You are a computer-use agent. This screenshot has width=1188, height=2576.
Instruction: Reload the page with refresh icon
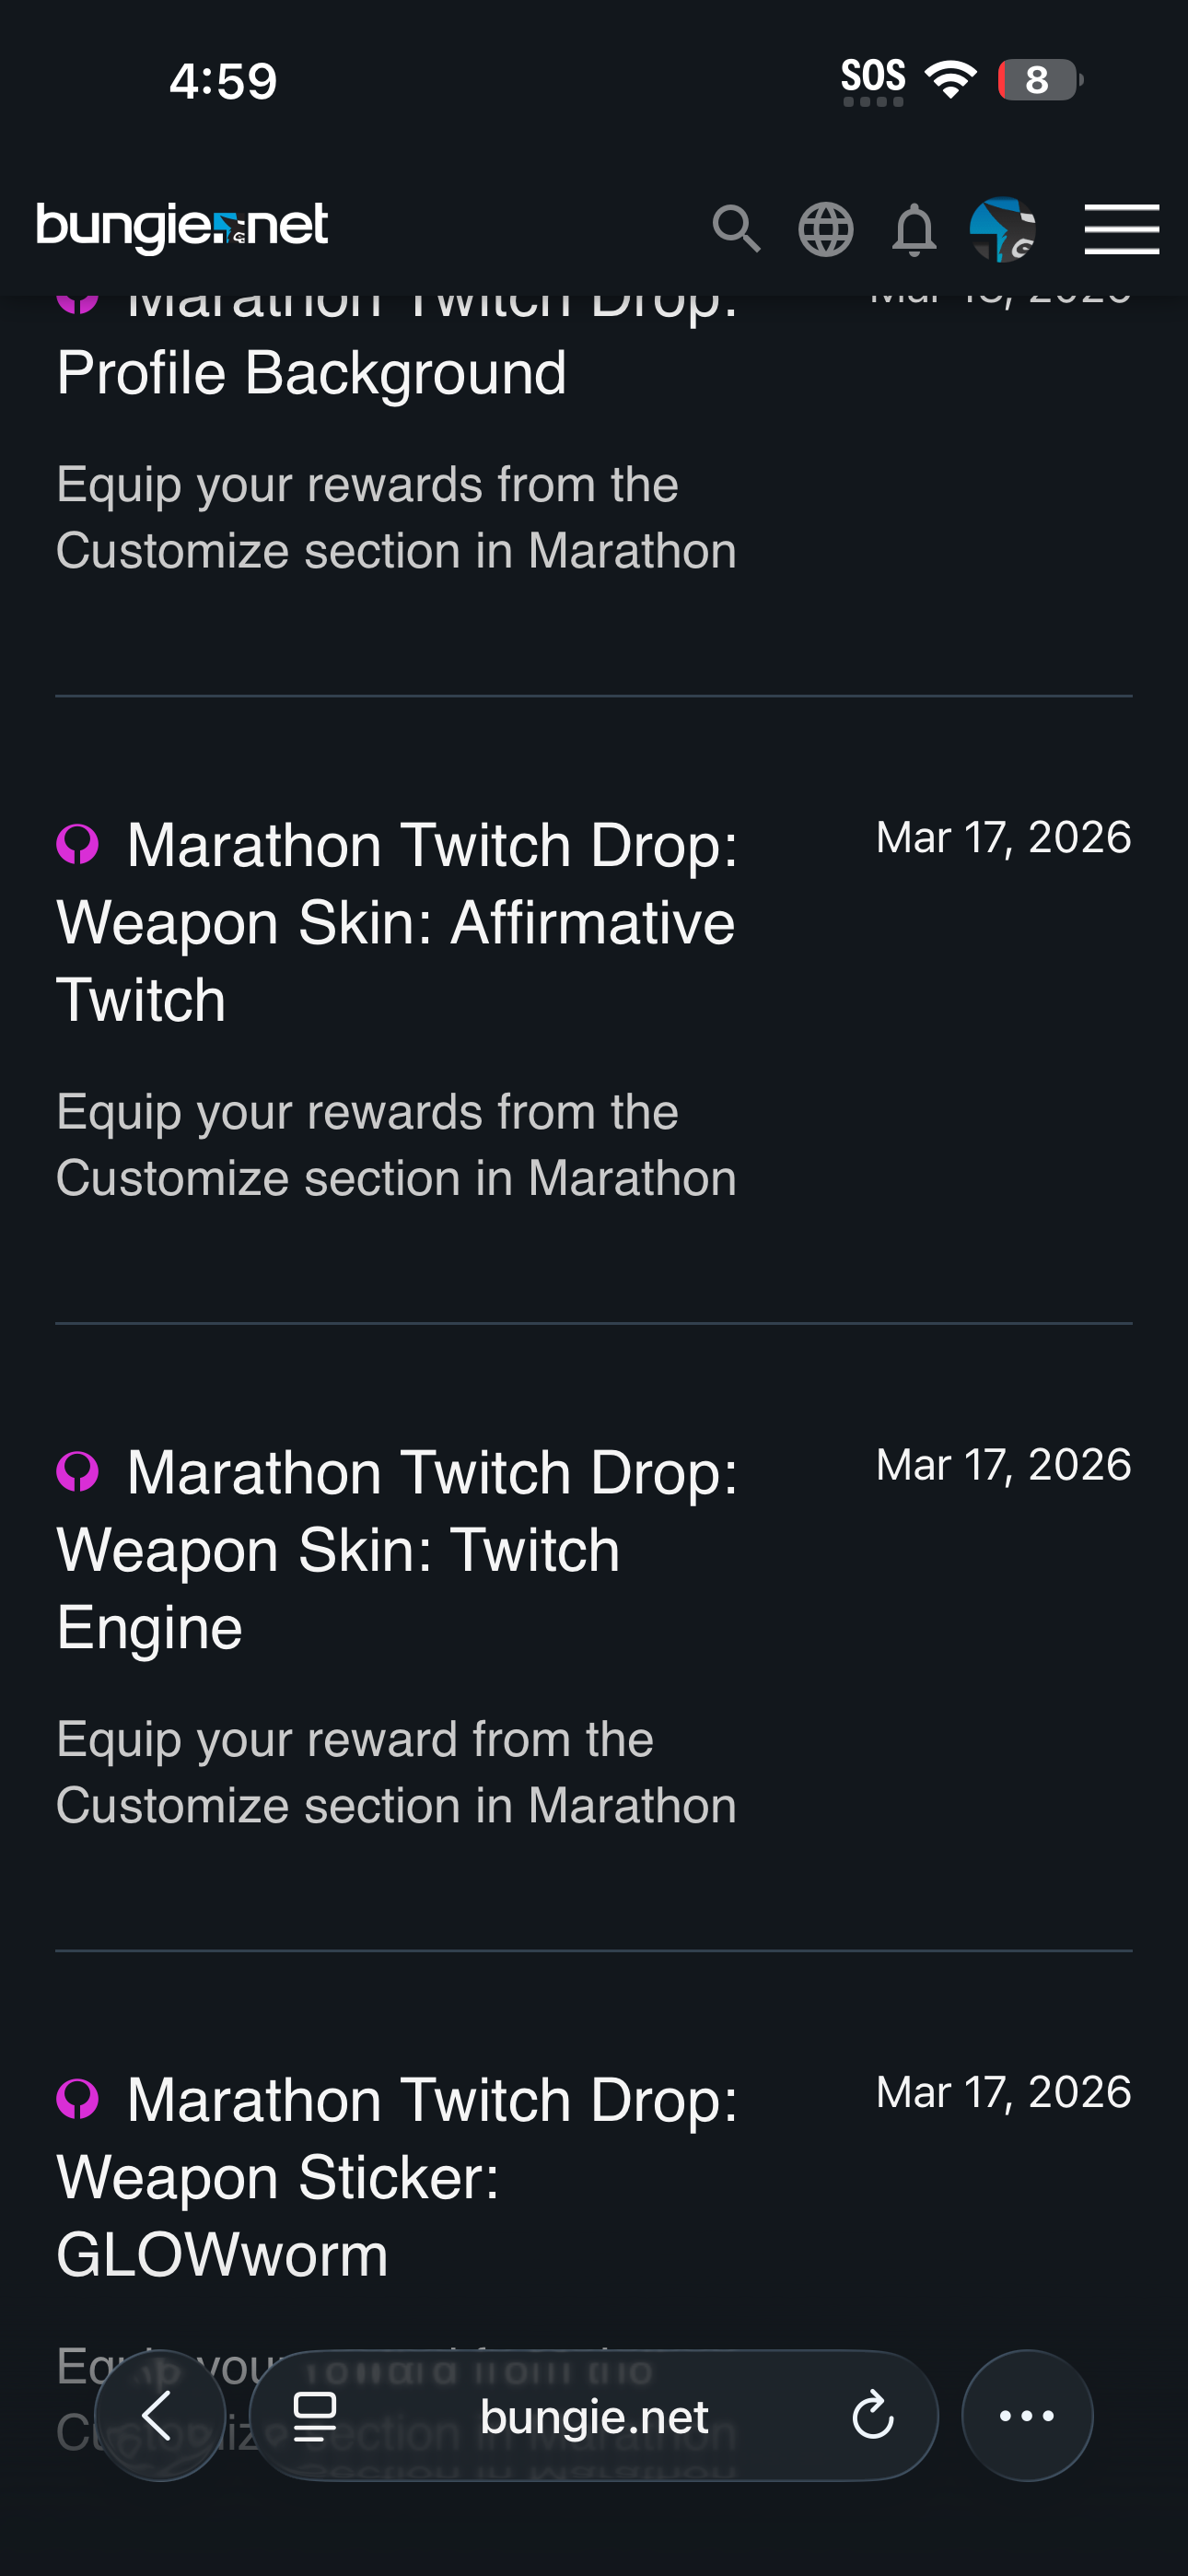point(872,2415)
